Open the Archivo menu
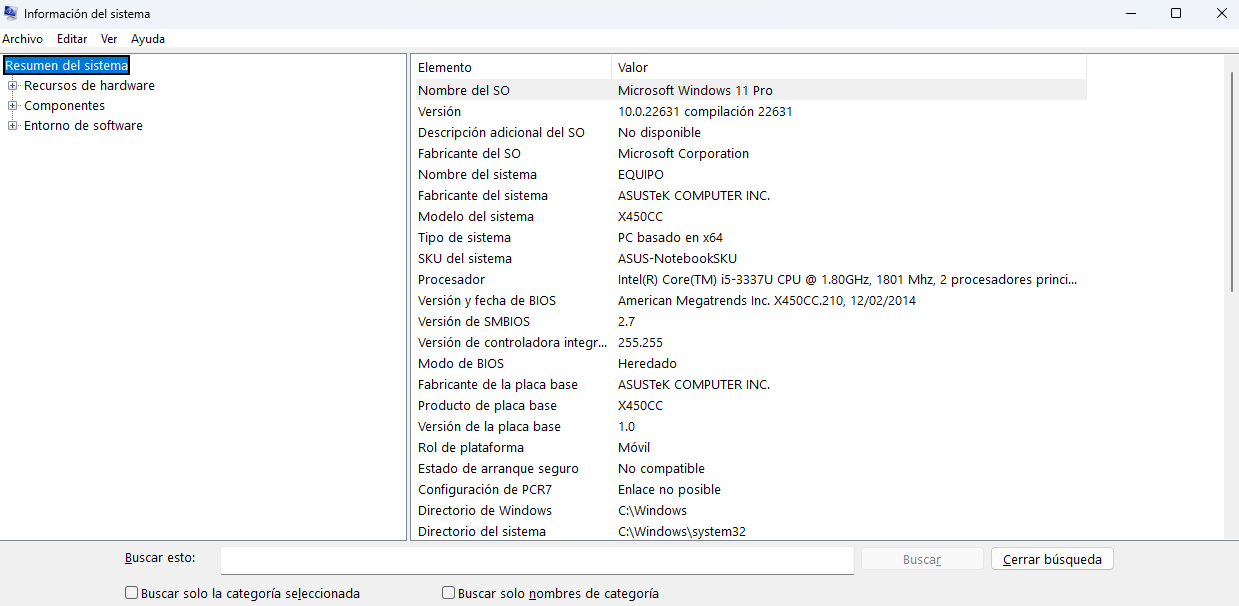This screenshot has width=1239, height=606. (x=22, y=39)
